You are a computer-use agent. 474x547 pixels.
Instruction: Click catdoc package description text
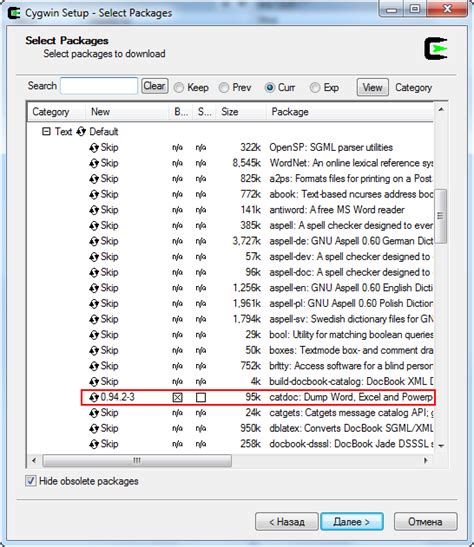pos(351,397)
